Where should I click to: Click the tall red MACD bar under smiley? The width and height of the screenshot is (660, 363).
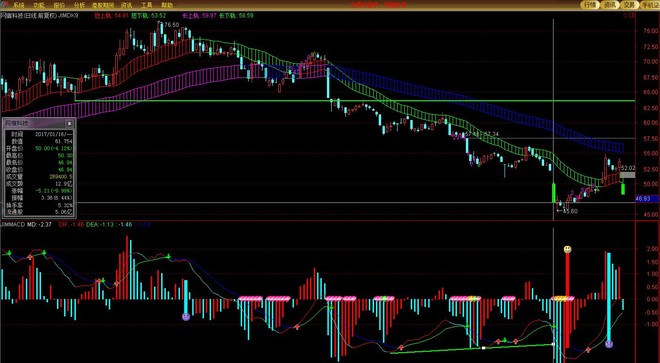[567, 300]
